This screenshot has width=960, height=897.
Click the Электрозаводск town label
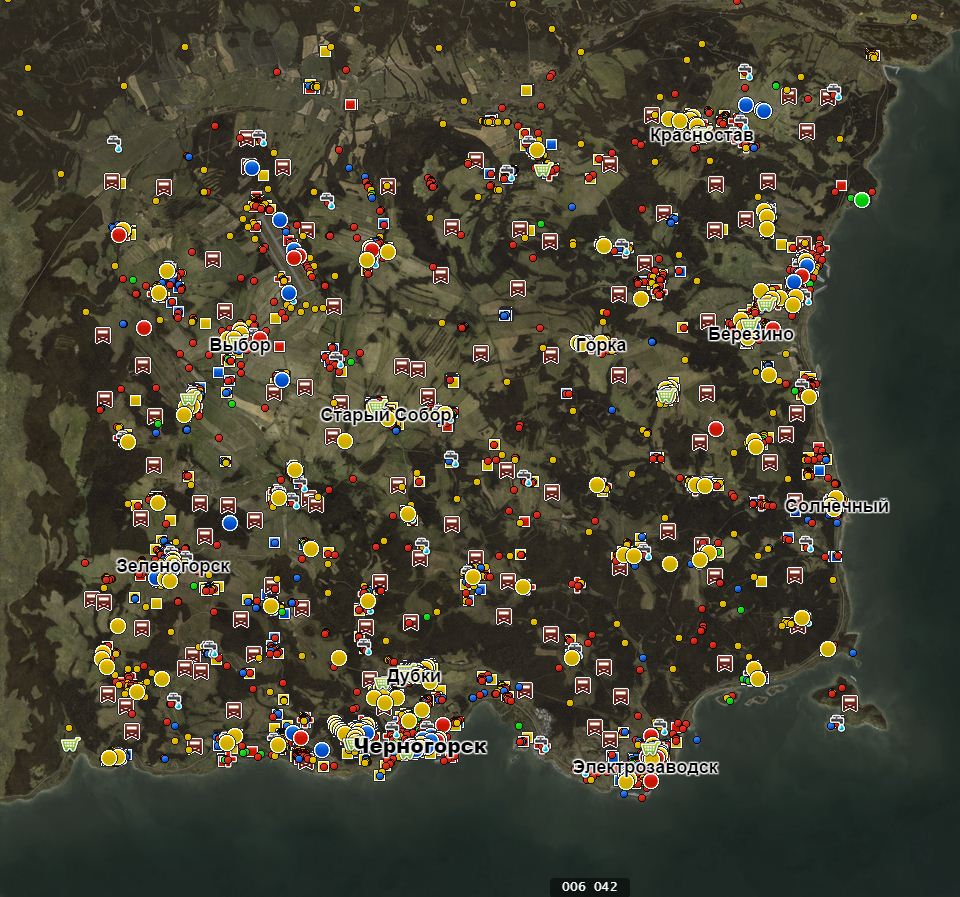click(x=645, y=767)
